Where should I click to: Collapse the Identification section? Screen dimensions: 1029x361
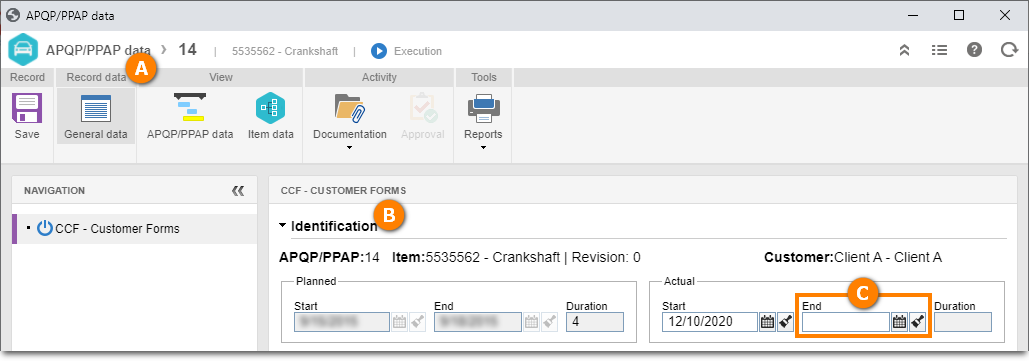[x=282, y=226]
